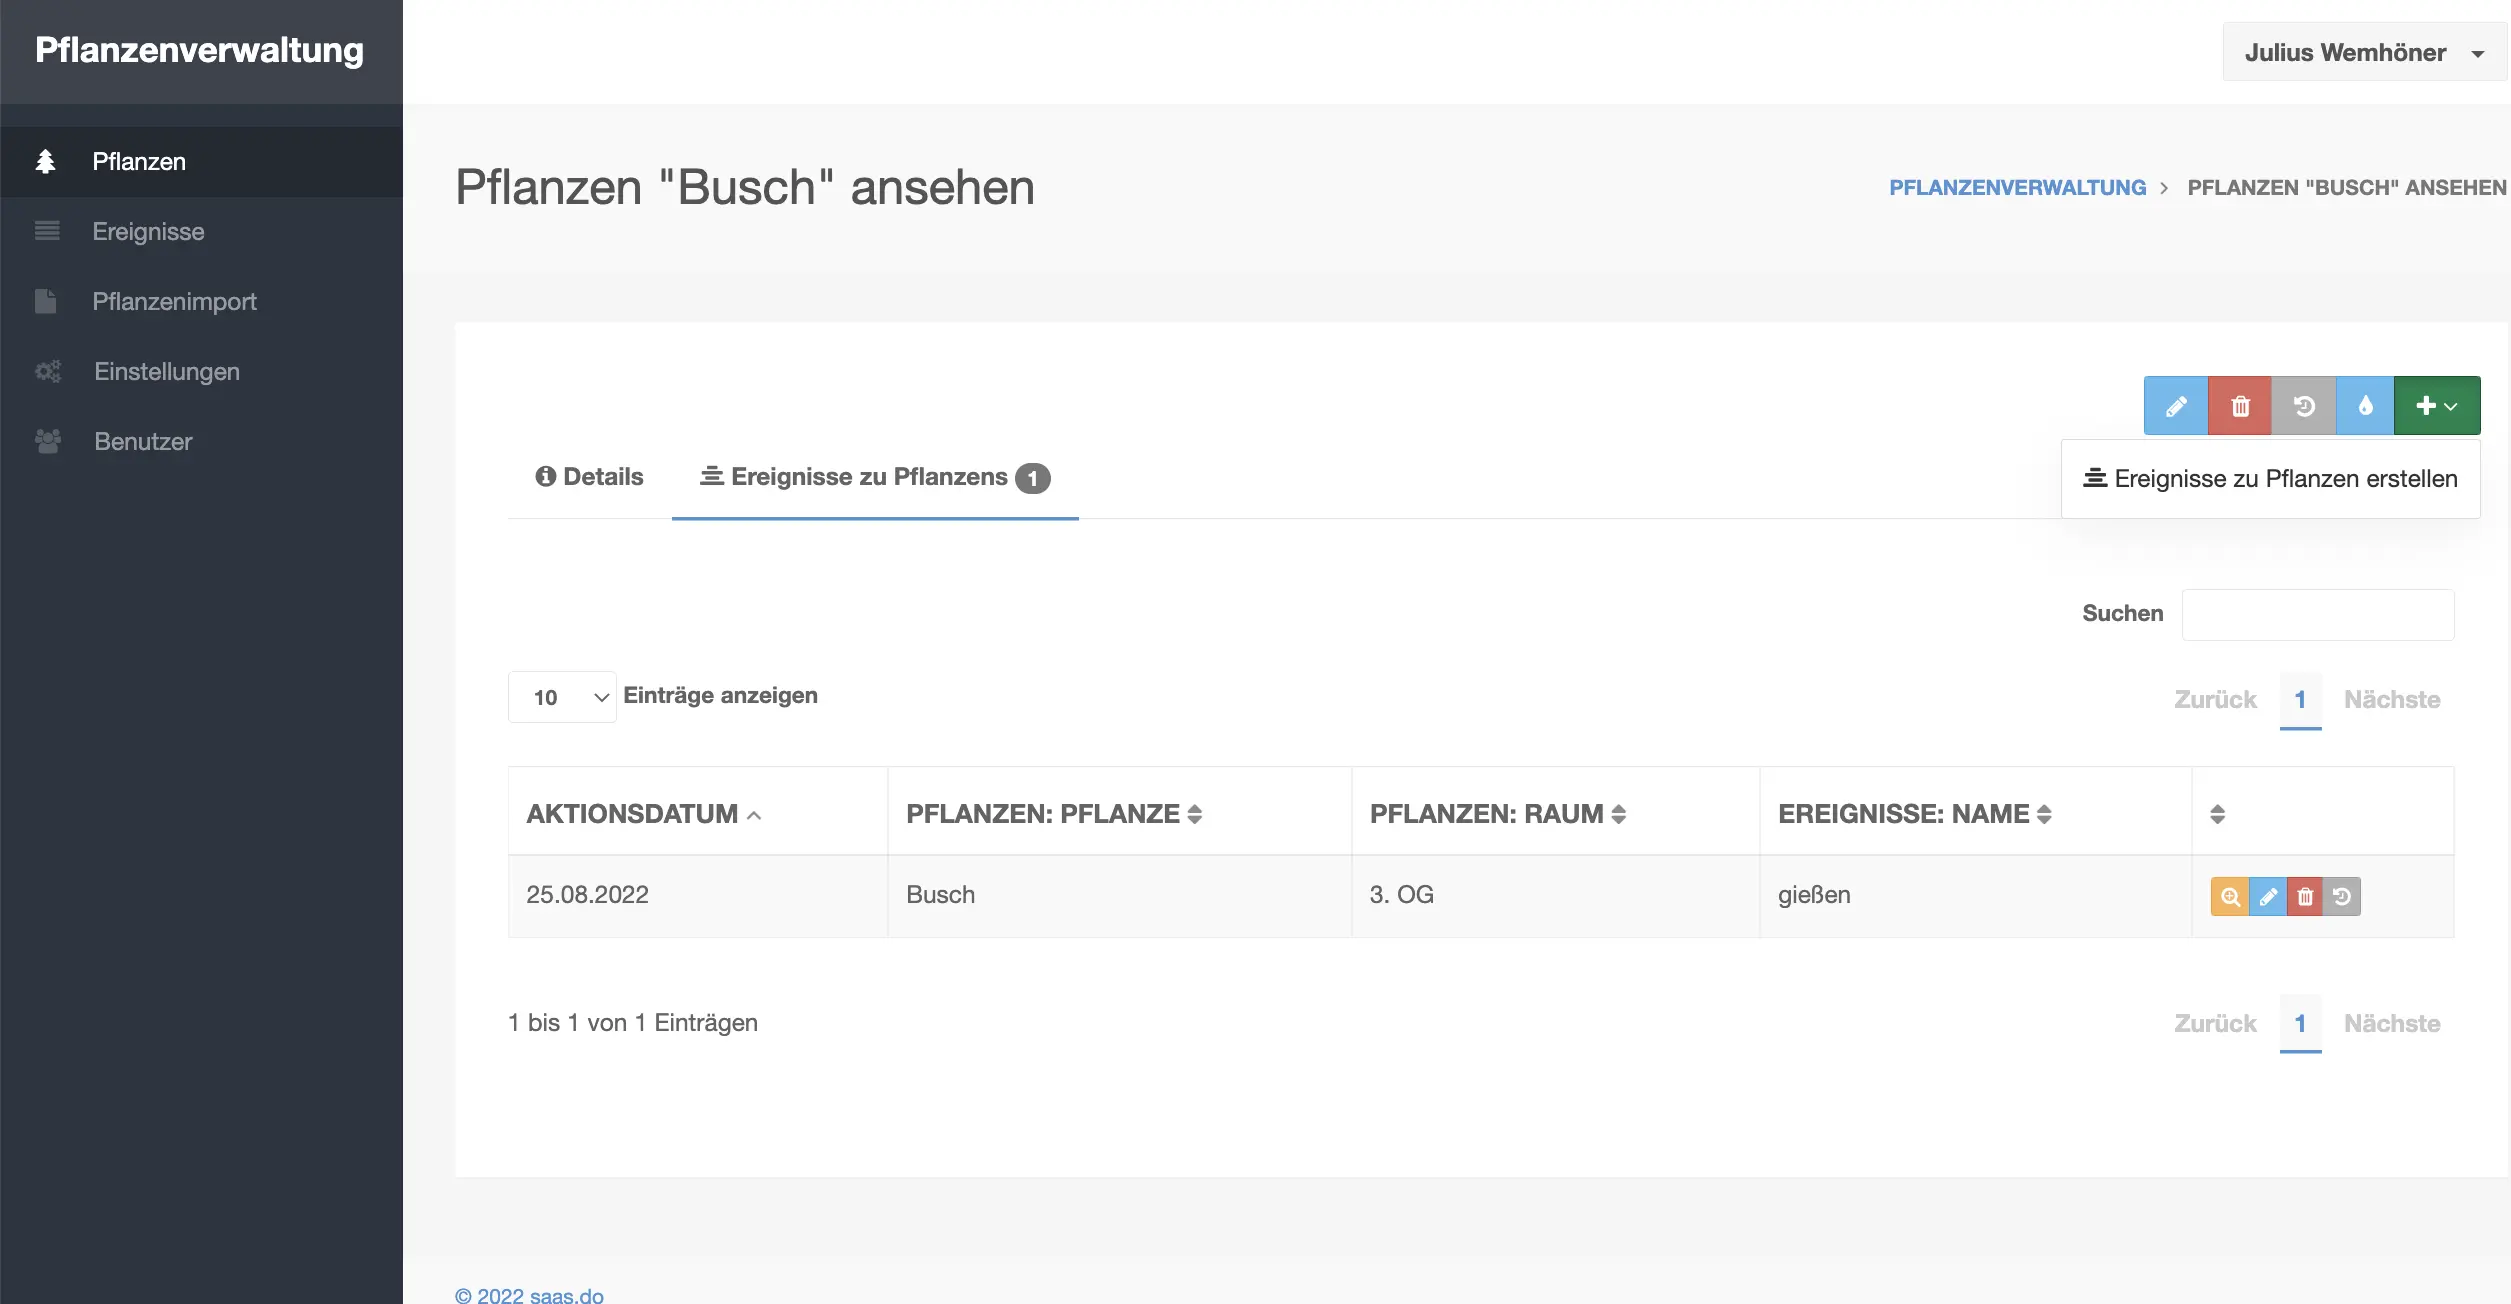Viewport: 2511px width, 1304px height.
Task: Show history for the 25.08.2022 row
Action: click(x=2342, y=897)
